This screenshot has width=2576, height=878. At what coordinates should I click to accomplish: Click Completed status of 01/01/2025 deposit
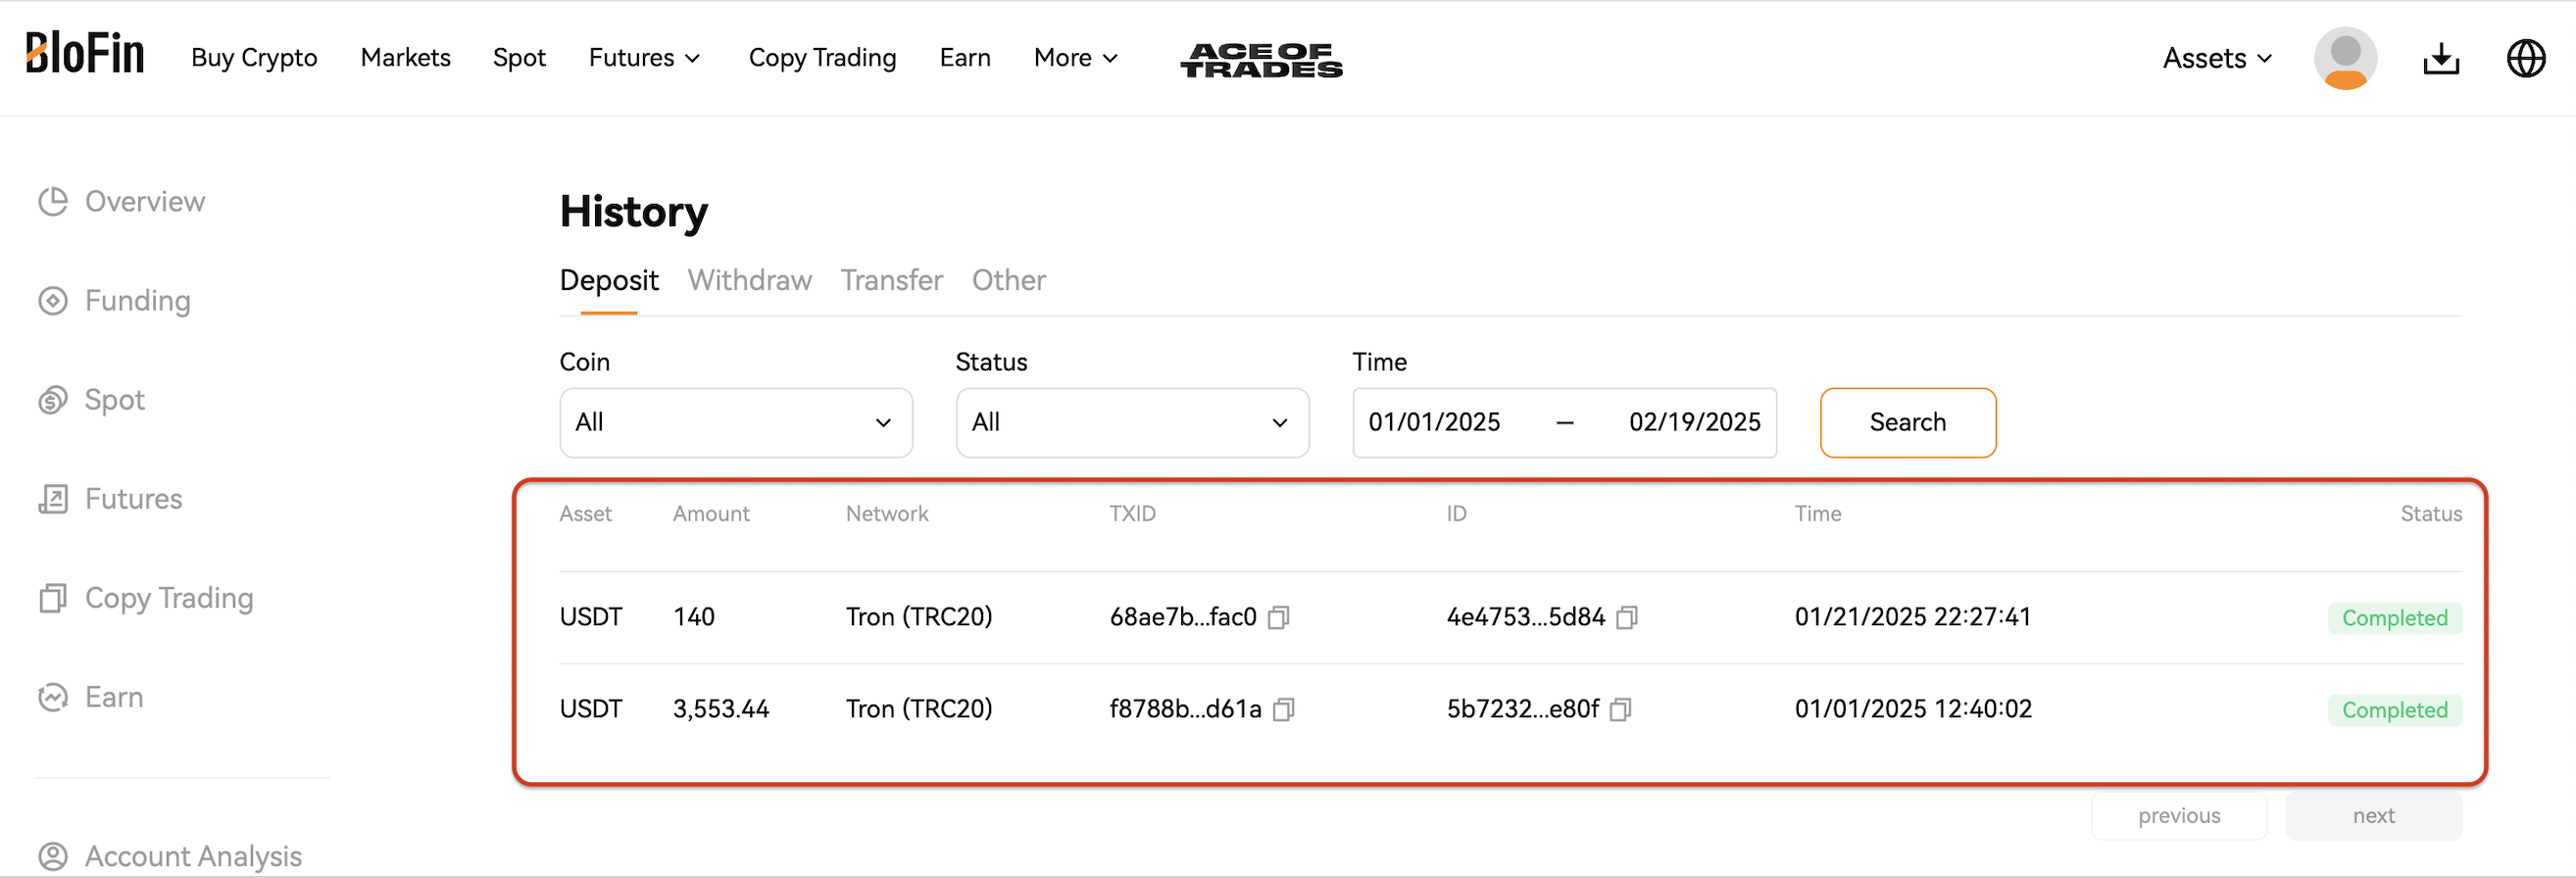[2394, 710]
